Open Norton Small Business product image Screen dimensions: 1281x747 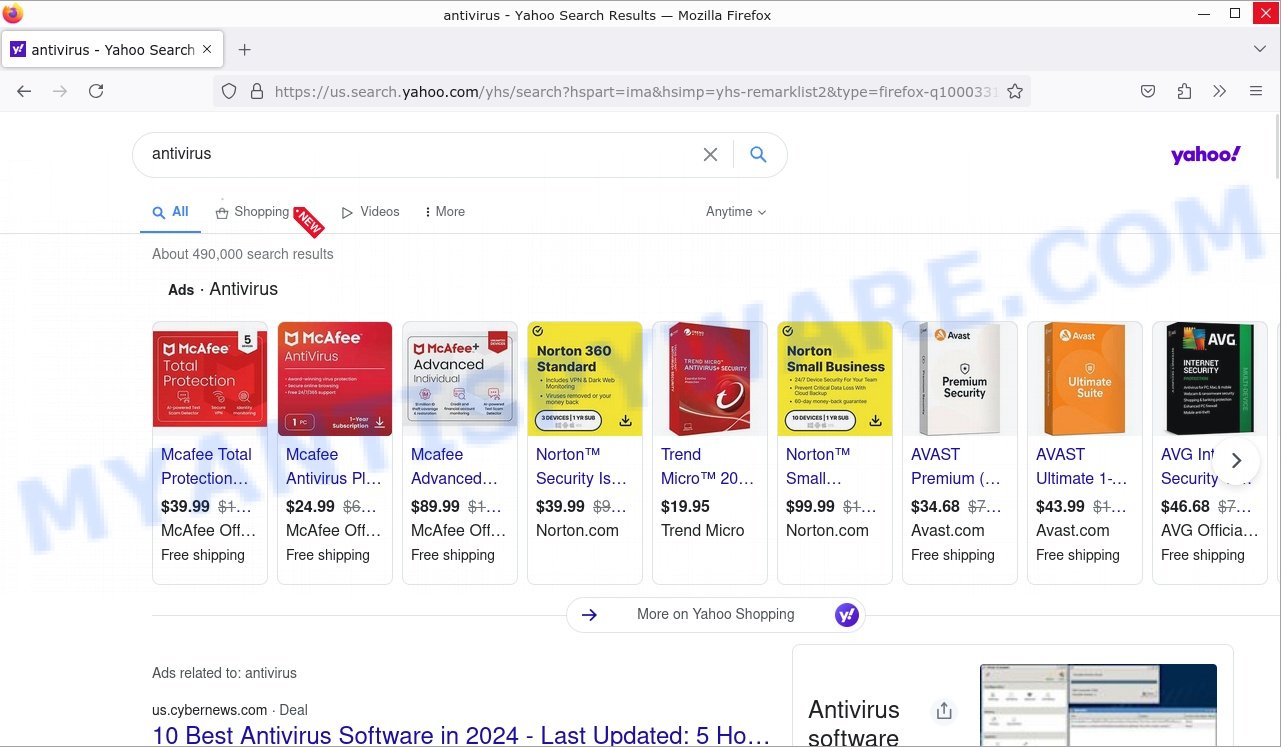(x=835, y=379)
